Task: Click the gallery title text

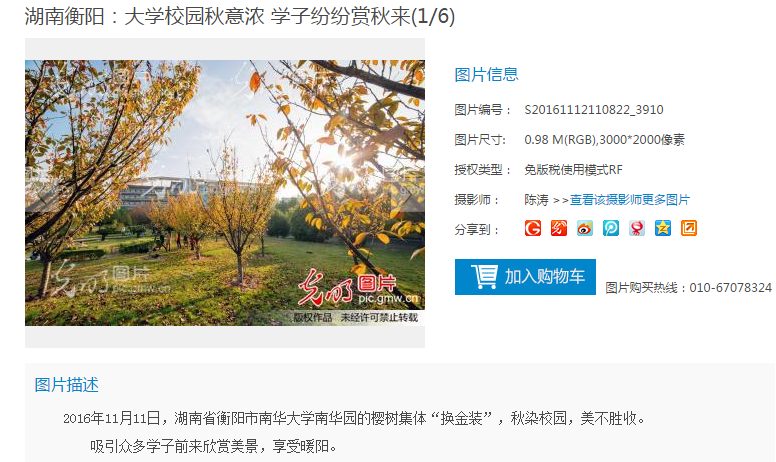Action: pyautogui.click(x=240, y=16)
